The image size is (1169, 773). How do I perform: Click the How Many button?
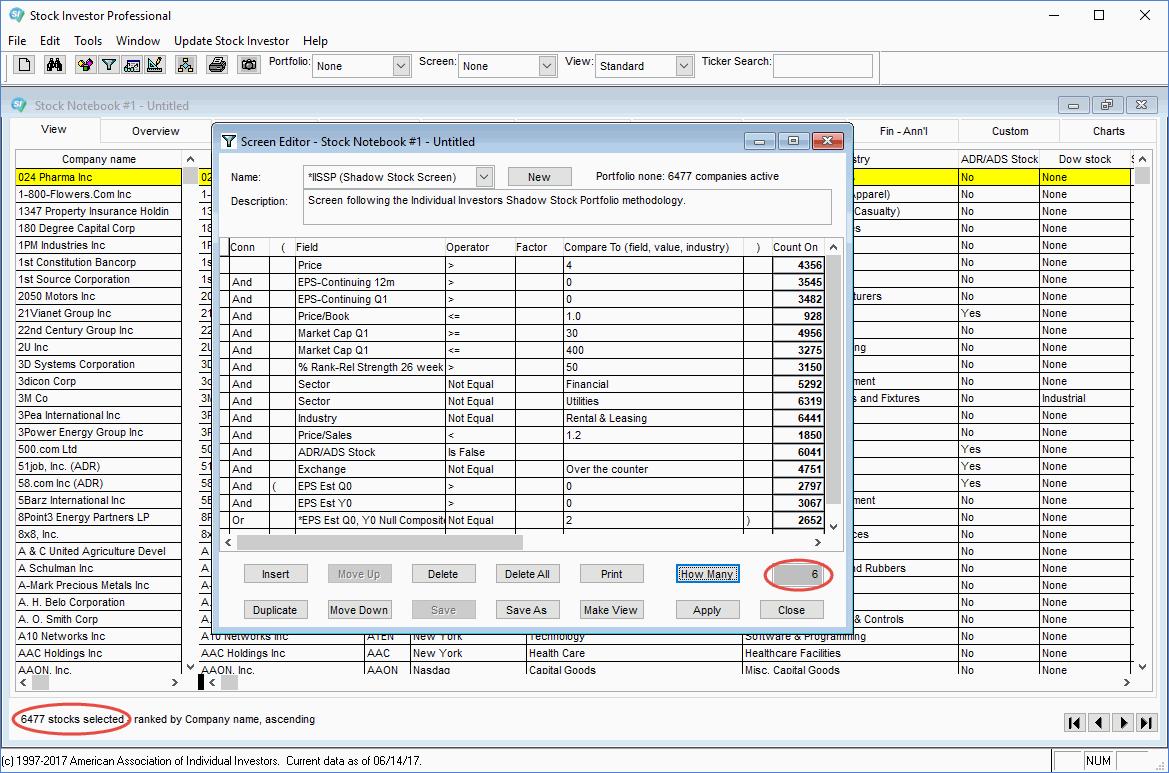pos(707,573)
